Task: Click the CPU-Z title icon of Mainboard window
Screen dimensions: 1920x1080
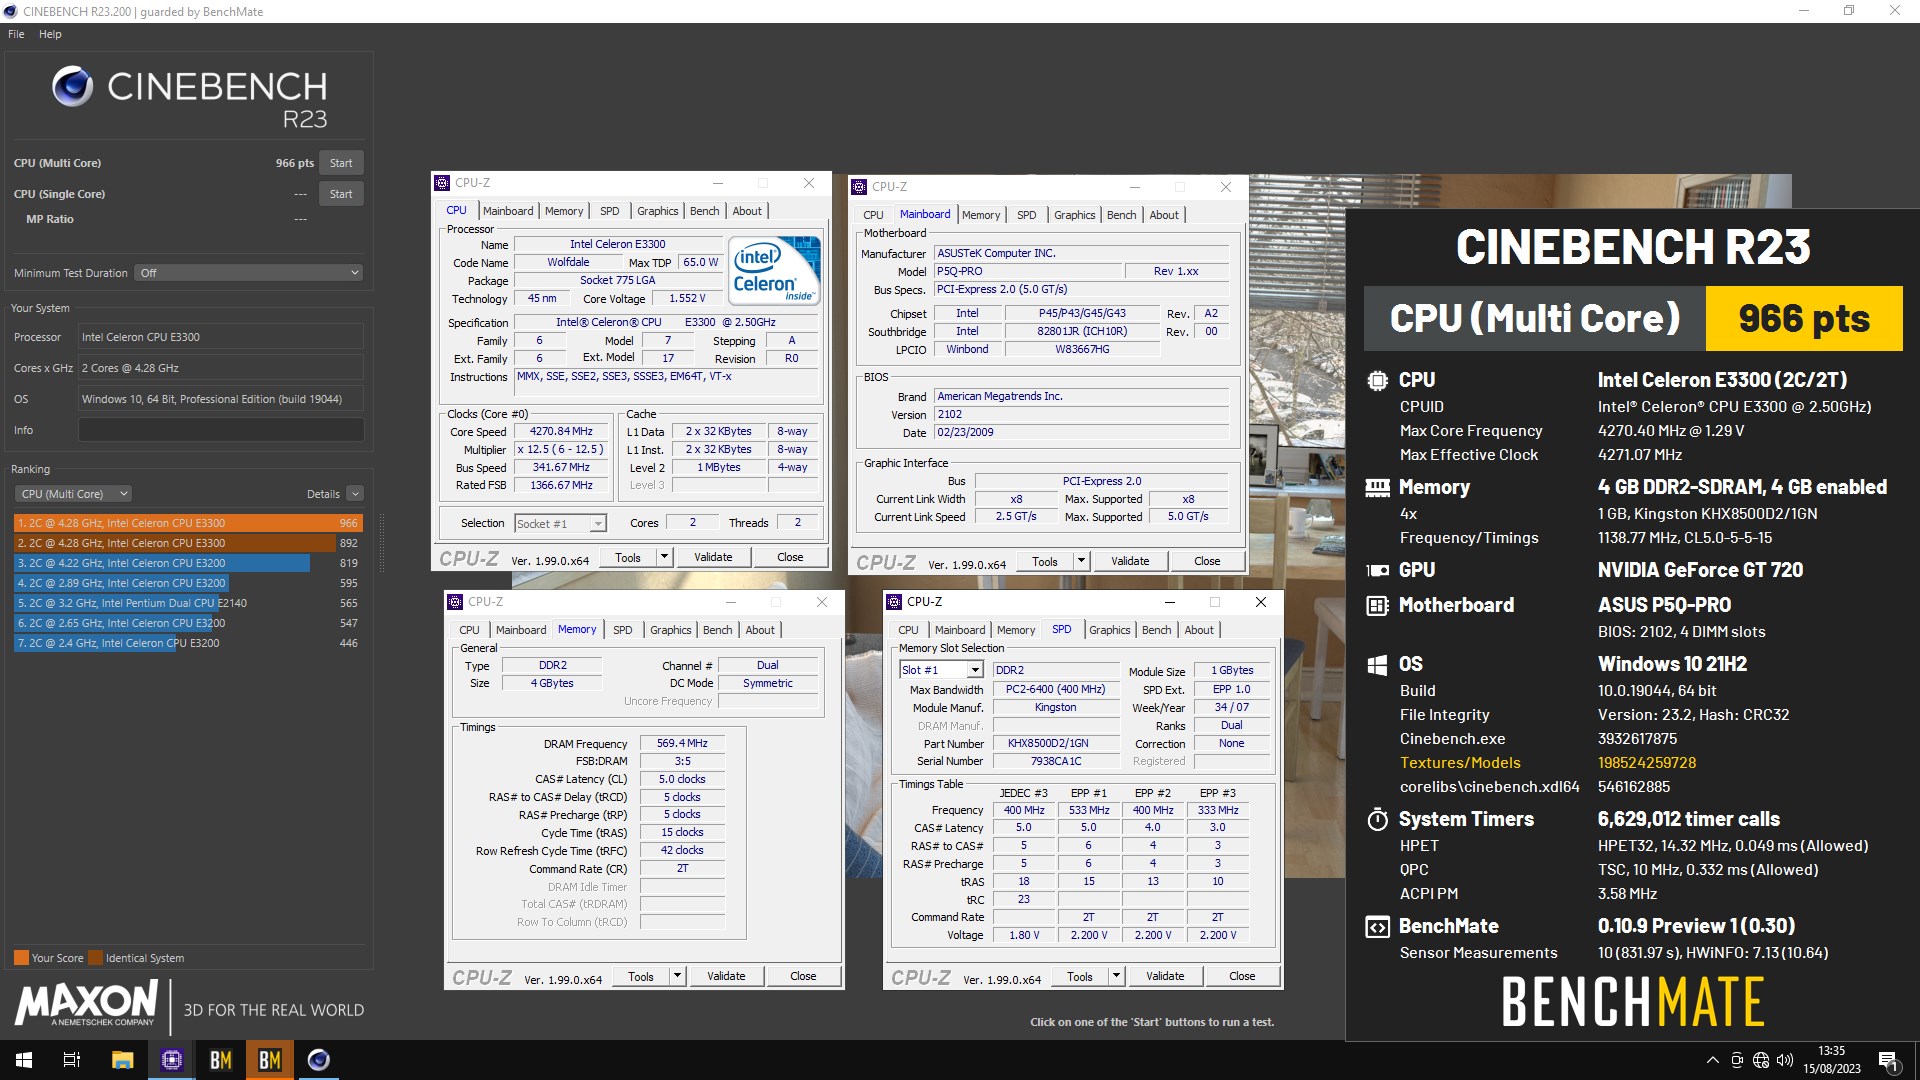Action: 859,187
